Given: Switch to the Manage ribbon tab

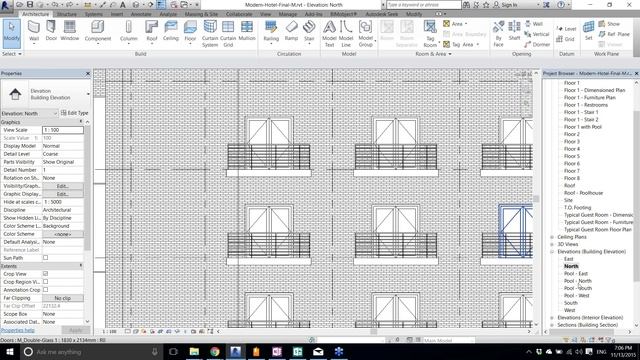Looking at the screenshot, I should (x=288, y=14).
